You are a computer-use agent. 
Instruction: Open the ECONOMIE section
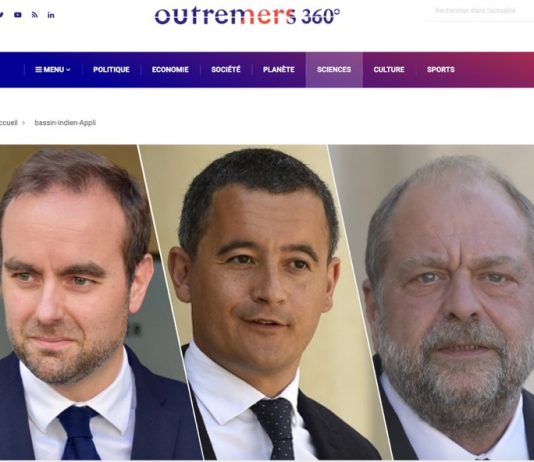tap(170, 69)
